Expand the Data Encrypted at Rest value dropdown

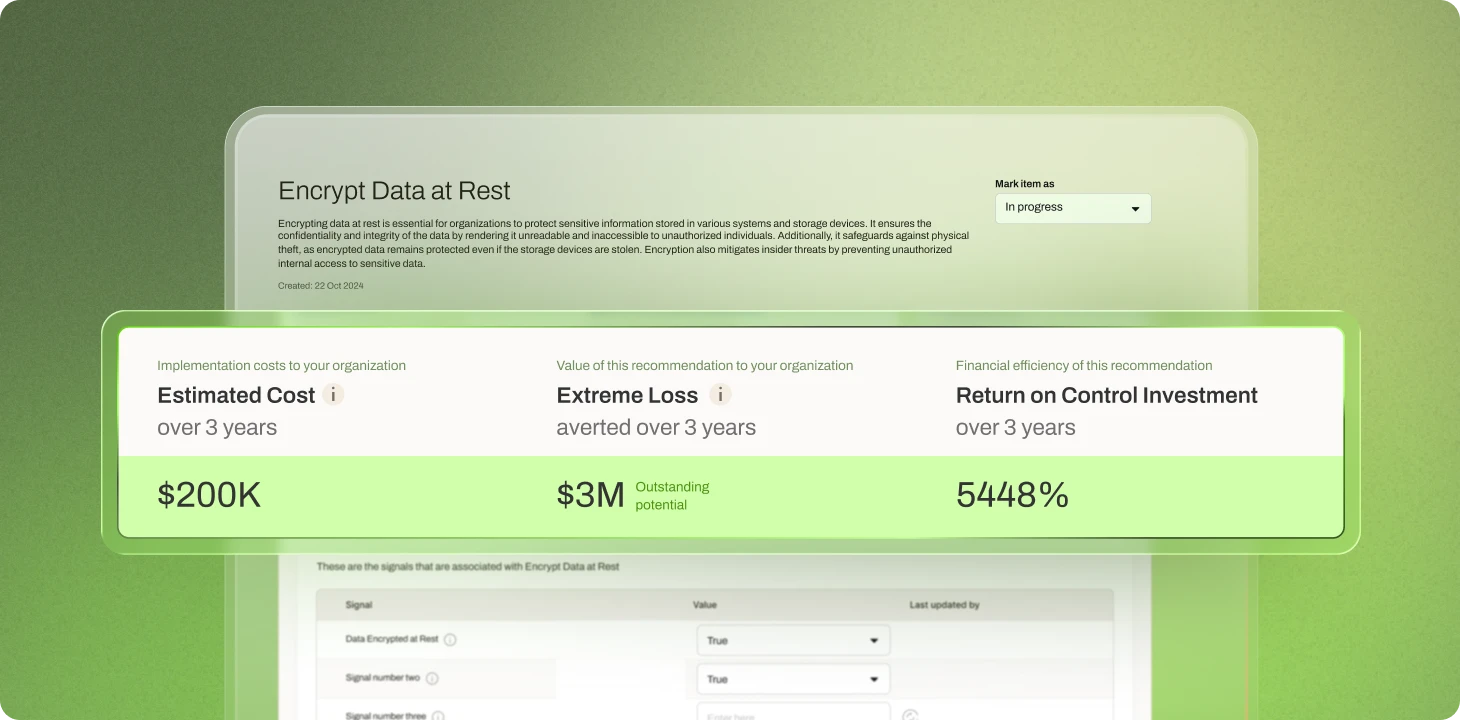792,640
